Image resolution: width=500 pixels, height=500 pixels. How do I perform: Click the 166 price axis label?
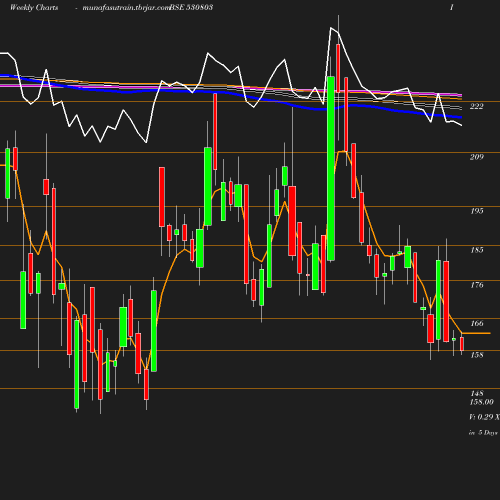point(477,323)
